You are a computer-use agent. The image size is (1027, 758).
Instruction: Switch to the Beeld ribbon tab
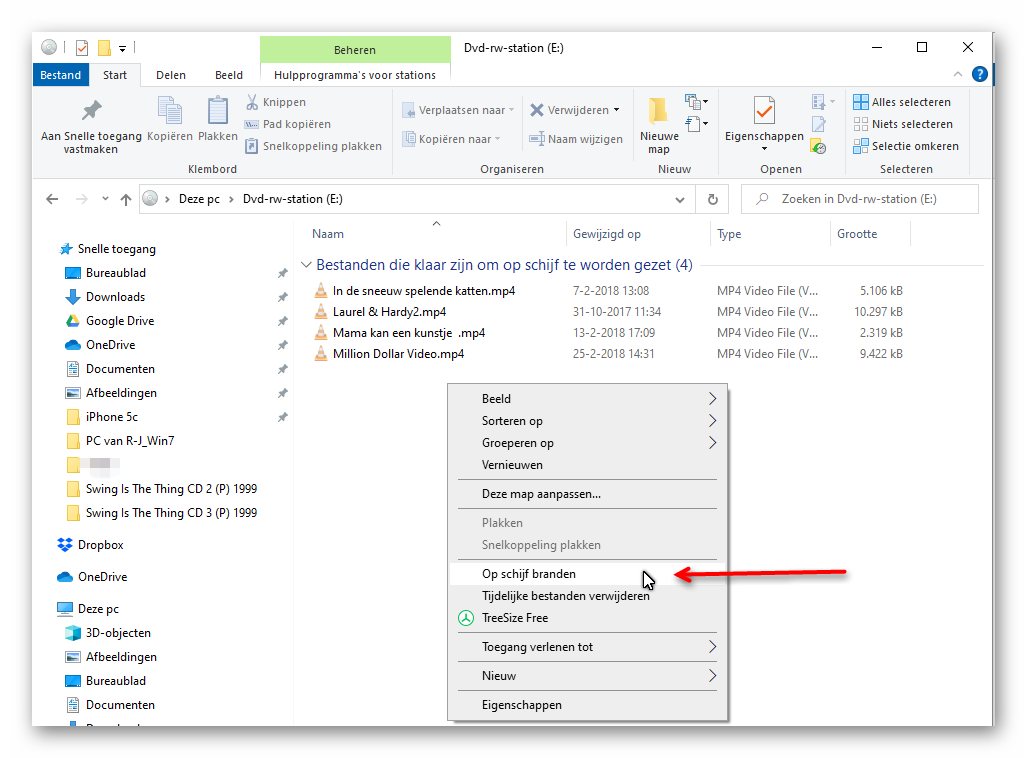228,75
